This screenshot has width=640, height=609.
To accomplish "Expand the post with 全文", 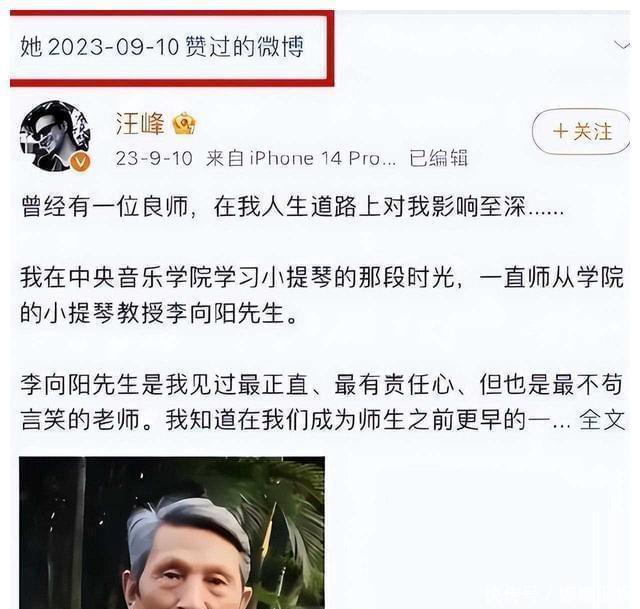I will pyautogui.click(x=602, y=420).
